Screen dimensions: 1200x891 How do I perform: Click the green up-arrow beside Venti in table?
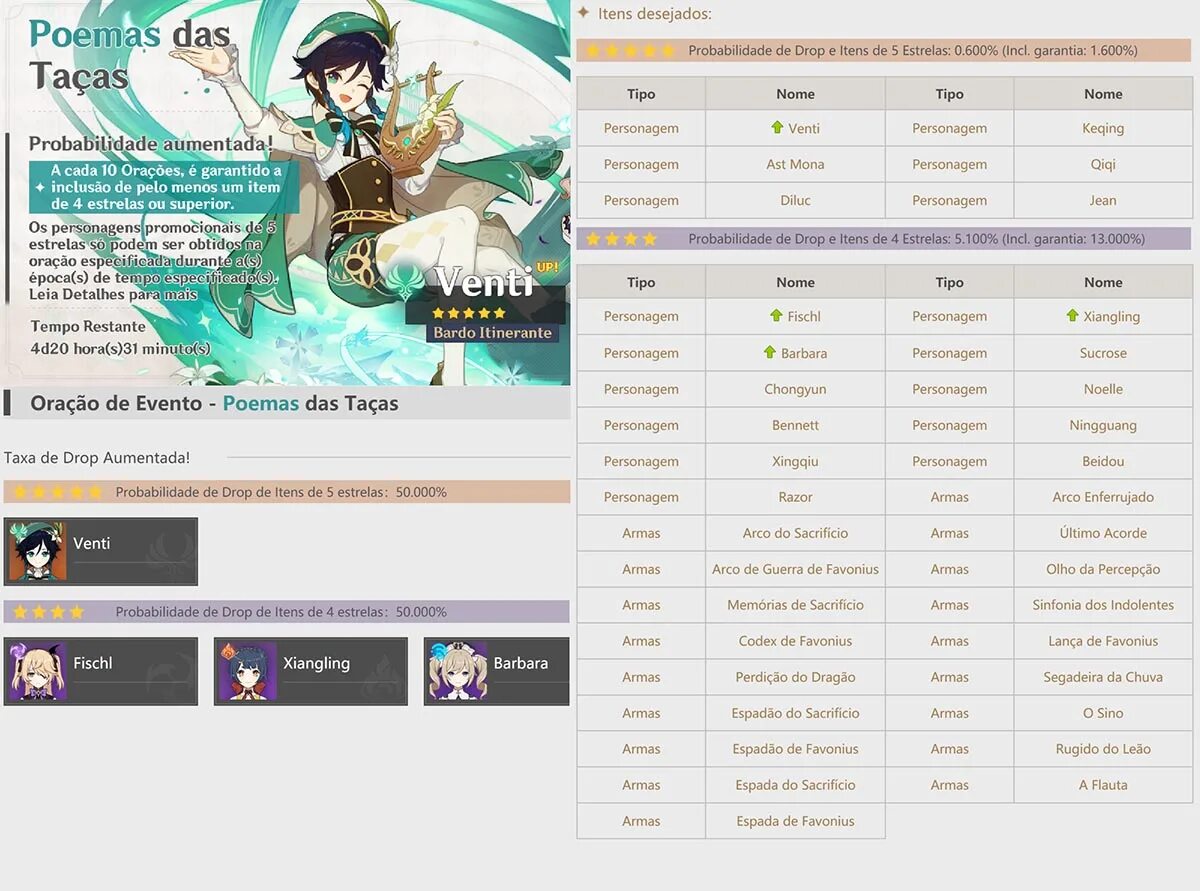click(777, 127)
